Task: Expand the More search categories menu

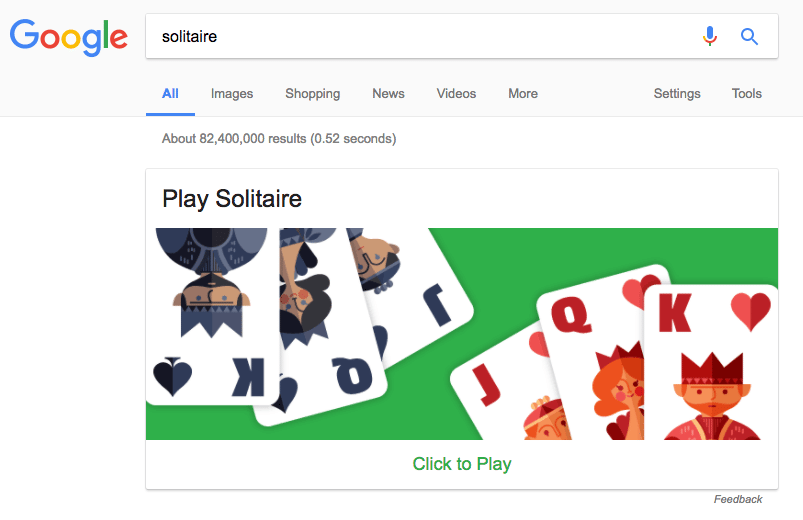Action: point(523,94)
